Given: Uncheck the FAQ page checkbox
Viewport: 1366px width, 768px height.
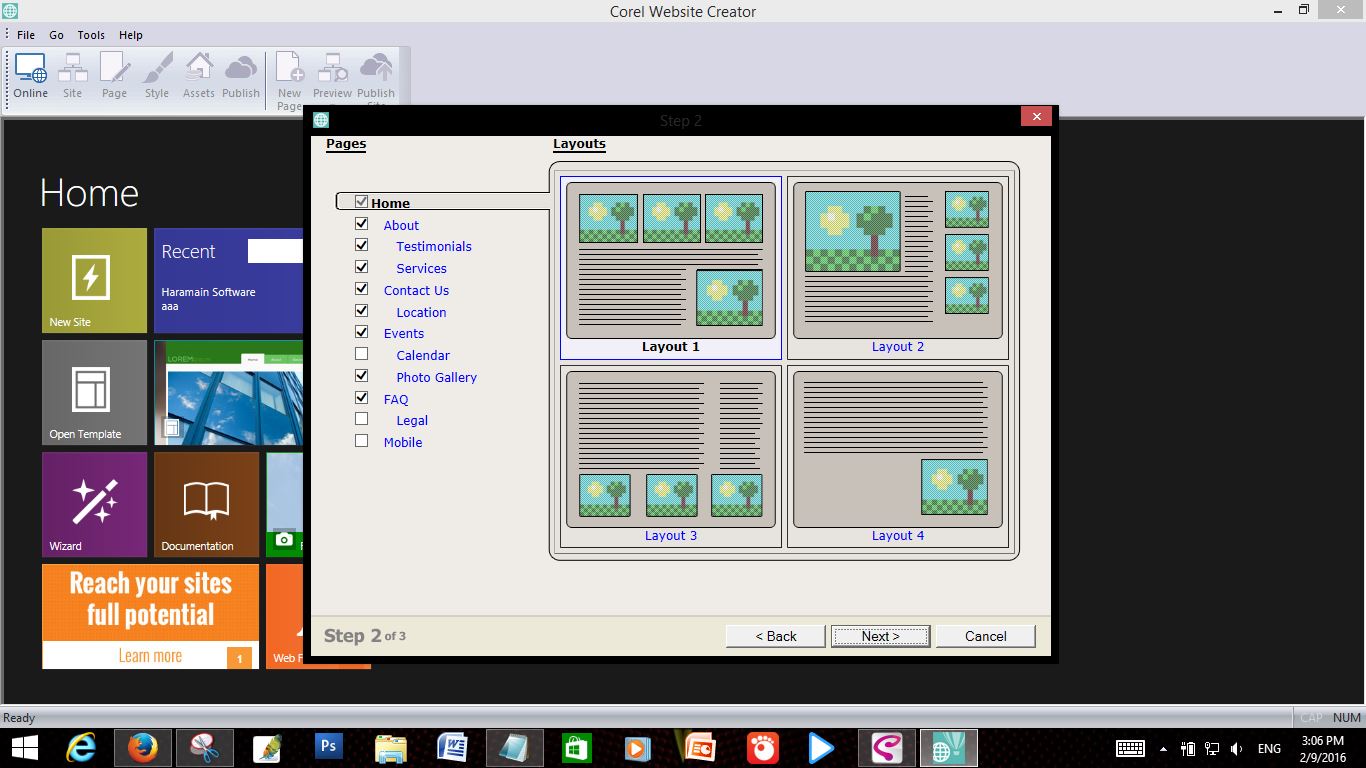Looking at the screenshot, I should tap(362, 398).
